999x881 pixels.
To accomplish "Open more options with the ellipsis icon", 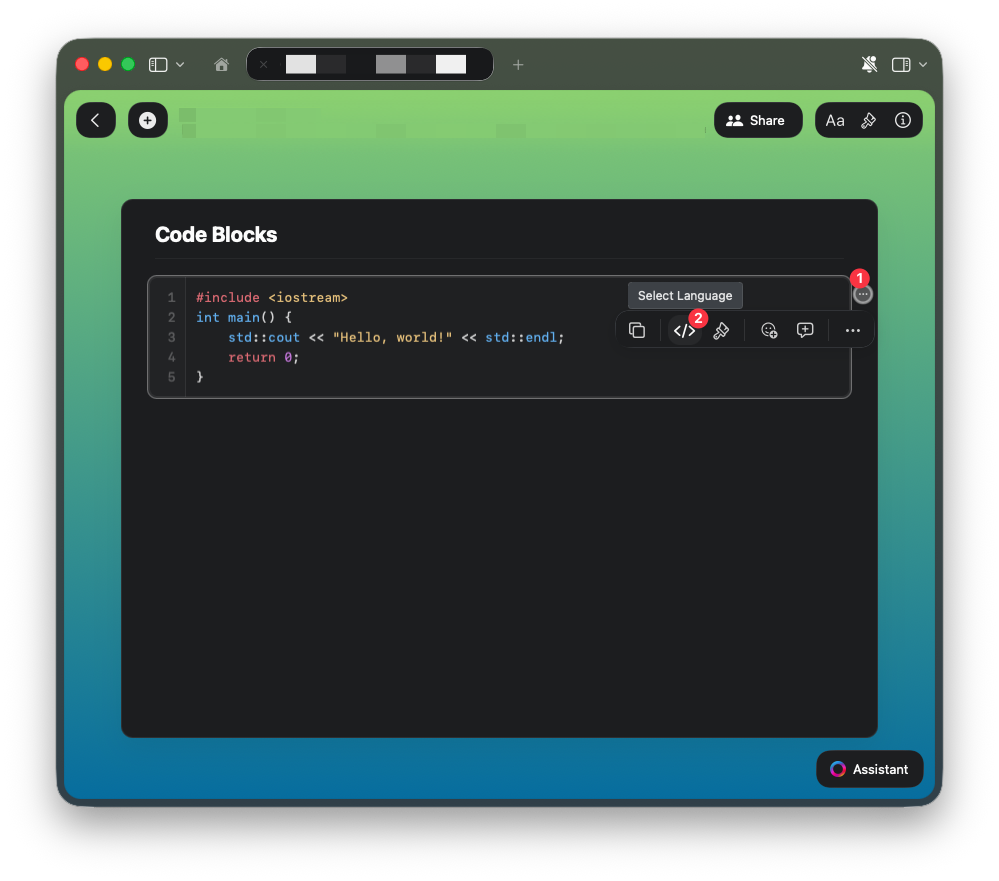I will tap(852, 330).
